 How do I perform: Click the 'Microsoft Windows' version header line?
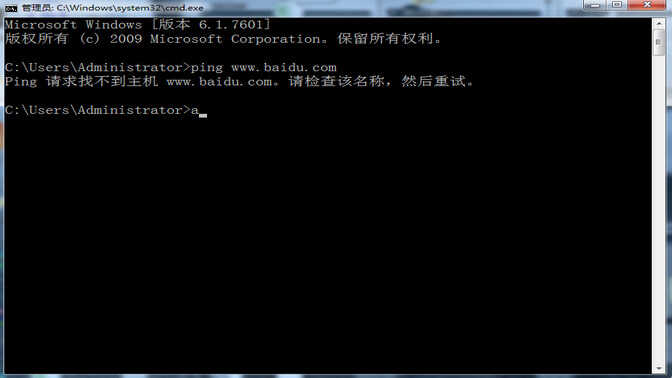coord(138,25)
